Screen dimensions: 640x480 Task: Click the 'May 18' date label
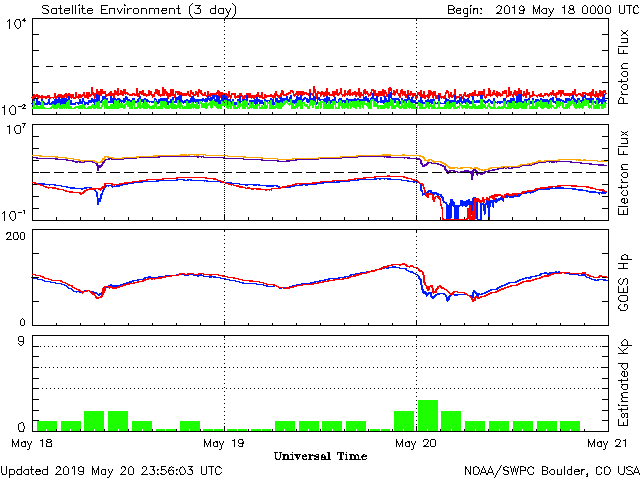pos(32,443)
